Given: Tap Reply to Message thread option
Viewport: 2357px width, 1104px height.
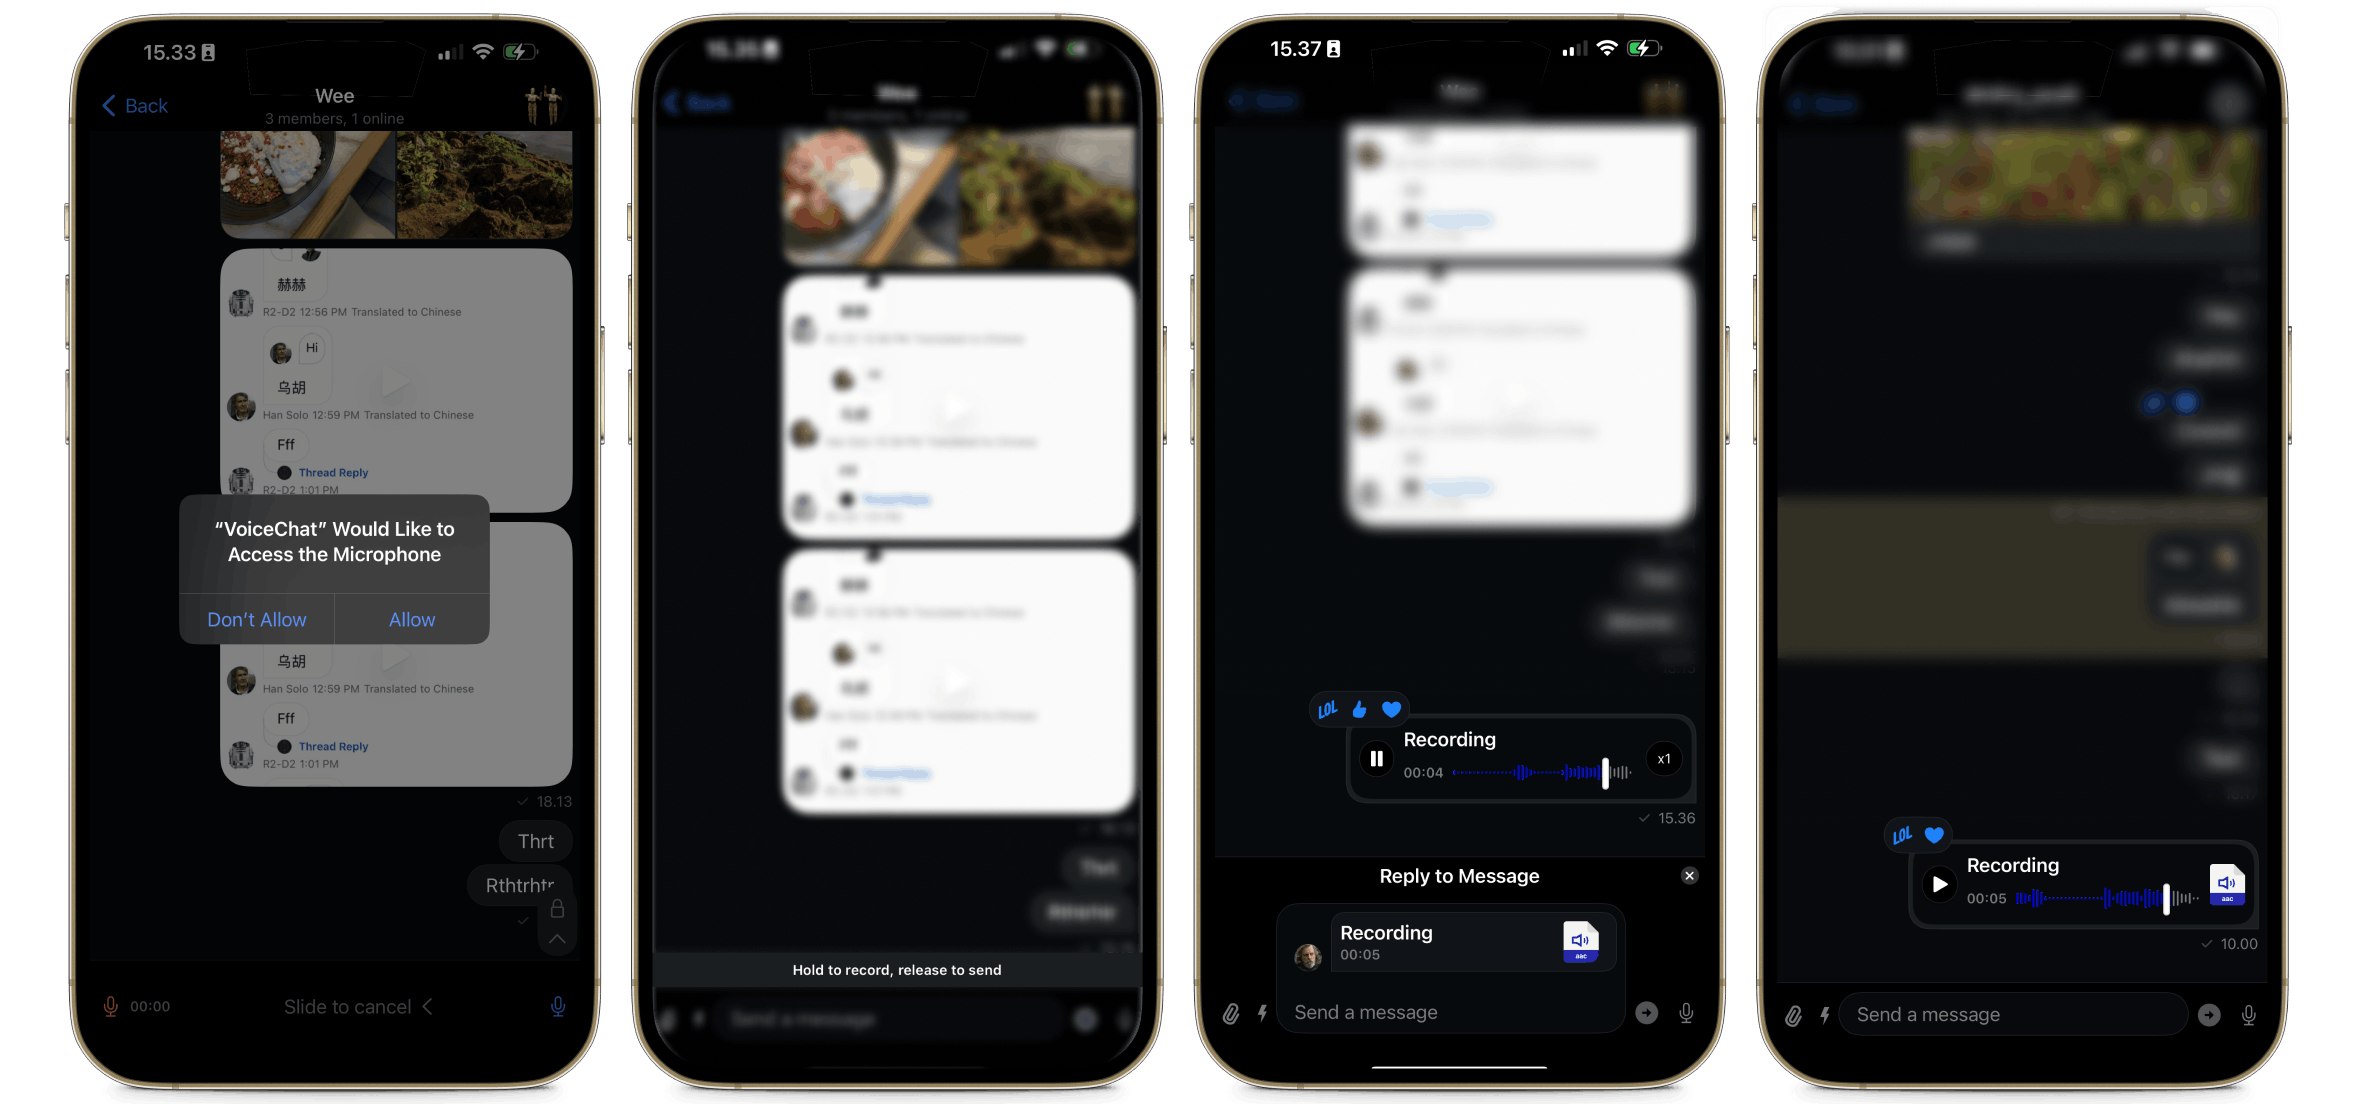Looking at the screenshot, I should (1461, 875).
